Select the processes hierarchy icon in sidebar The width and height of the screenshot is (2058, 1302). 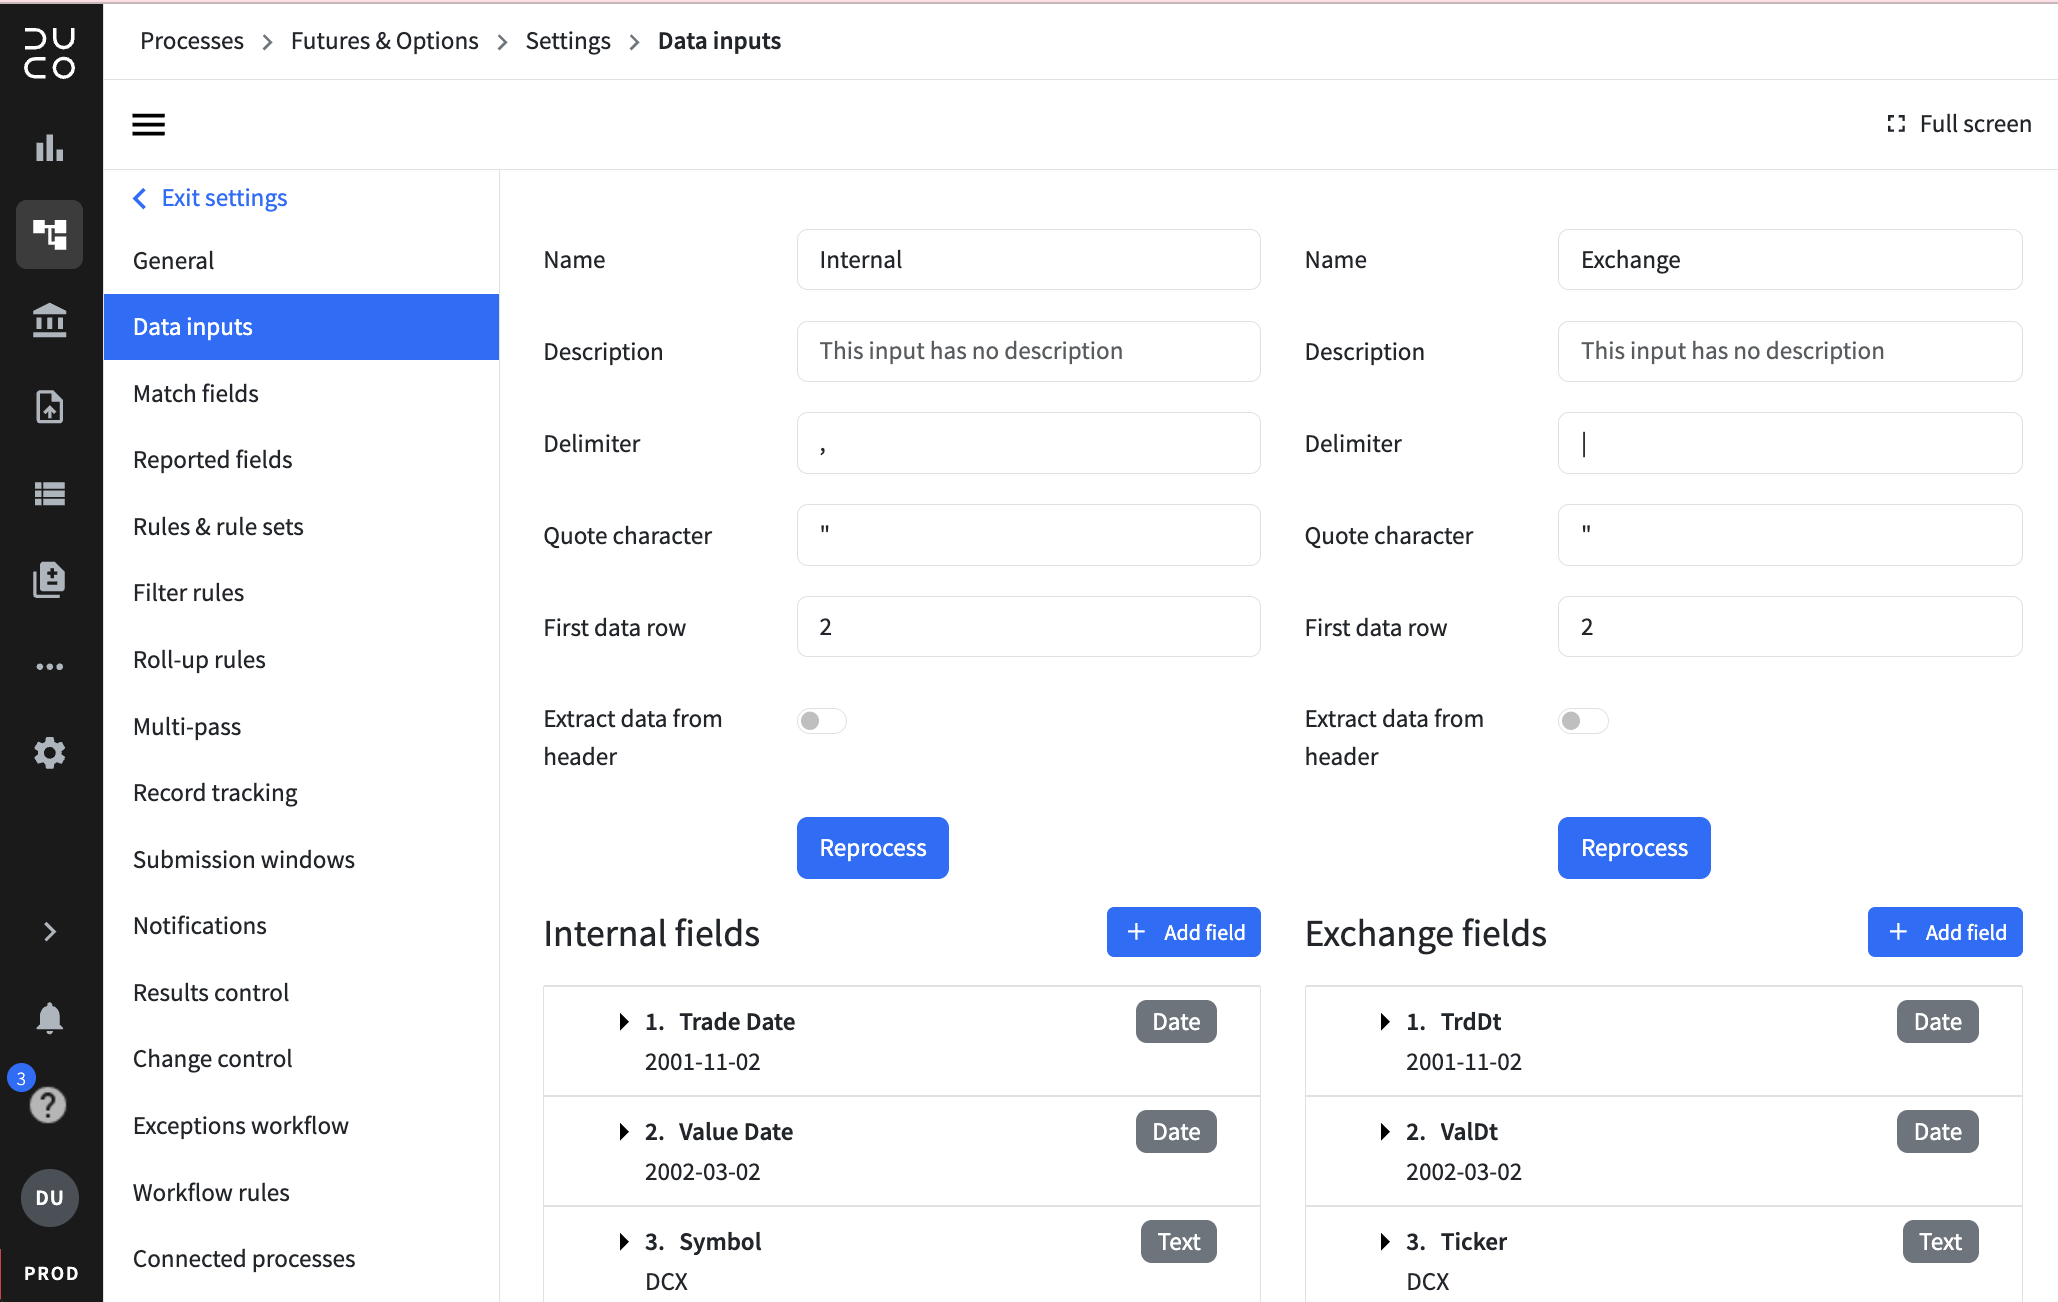pyautogui.click(x=49, y=235)
